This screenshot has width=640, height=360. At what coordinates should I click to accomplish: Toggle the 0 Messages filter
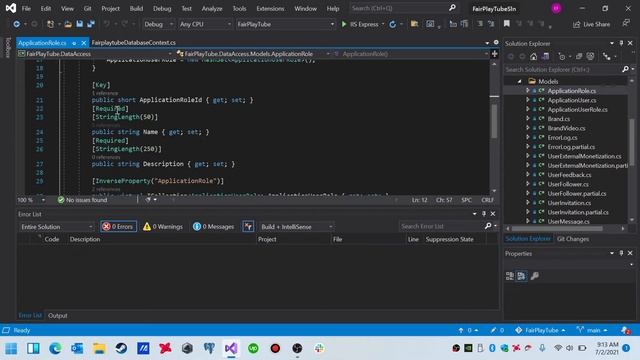[x=213, y=227]
